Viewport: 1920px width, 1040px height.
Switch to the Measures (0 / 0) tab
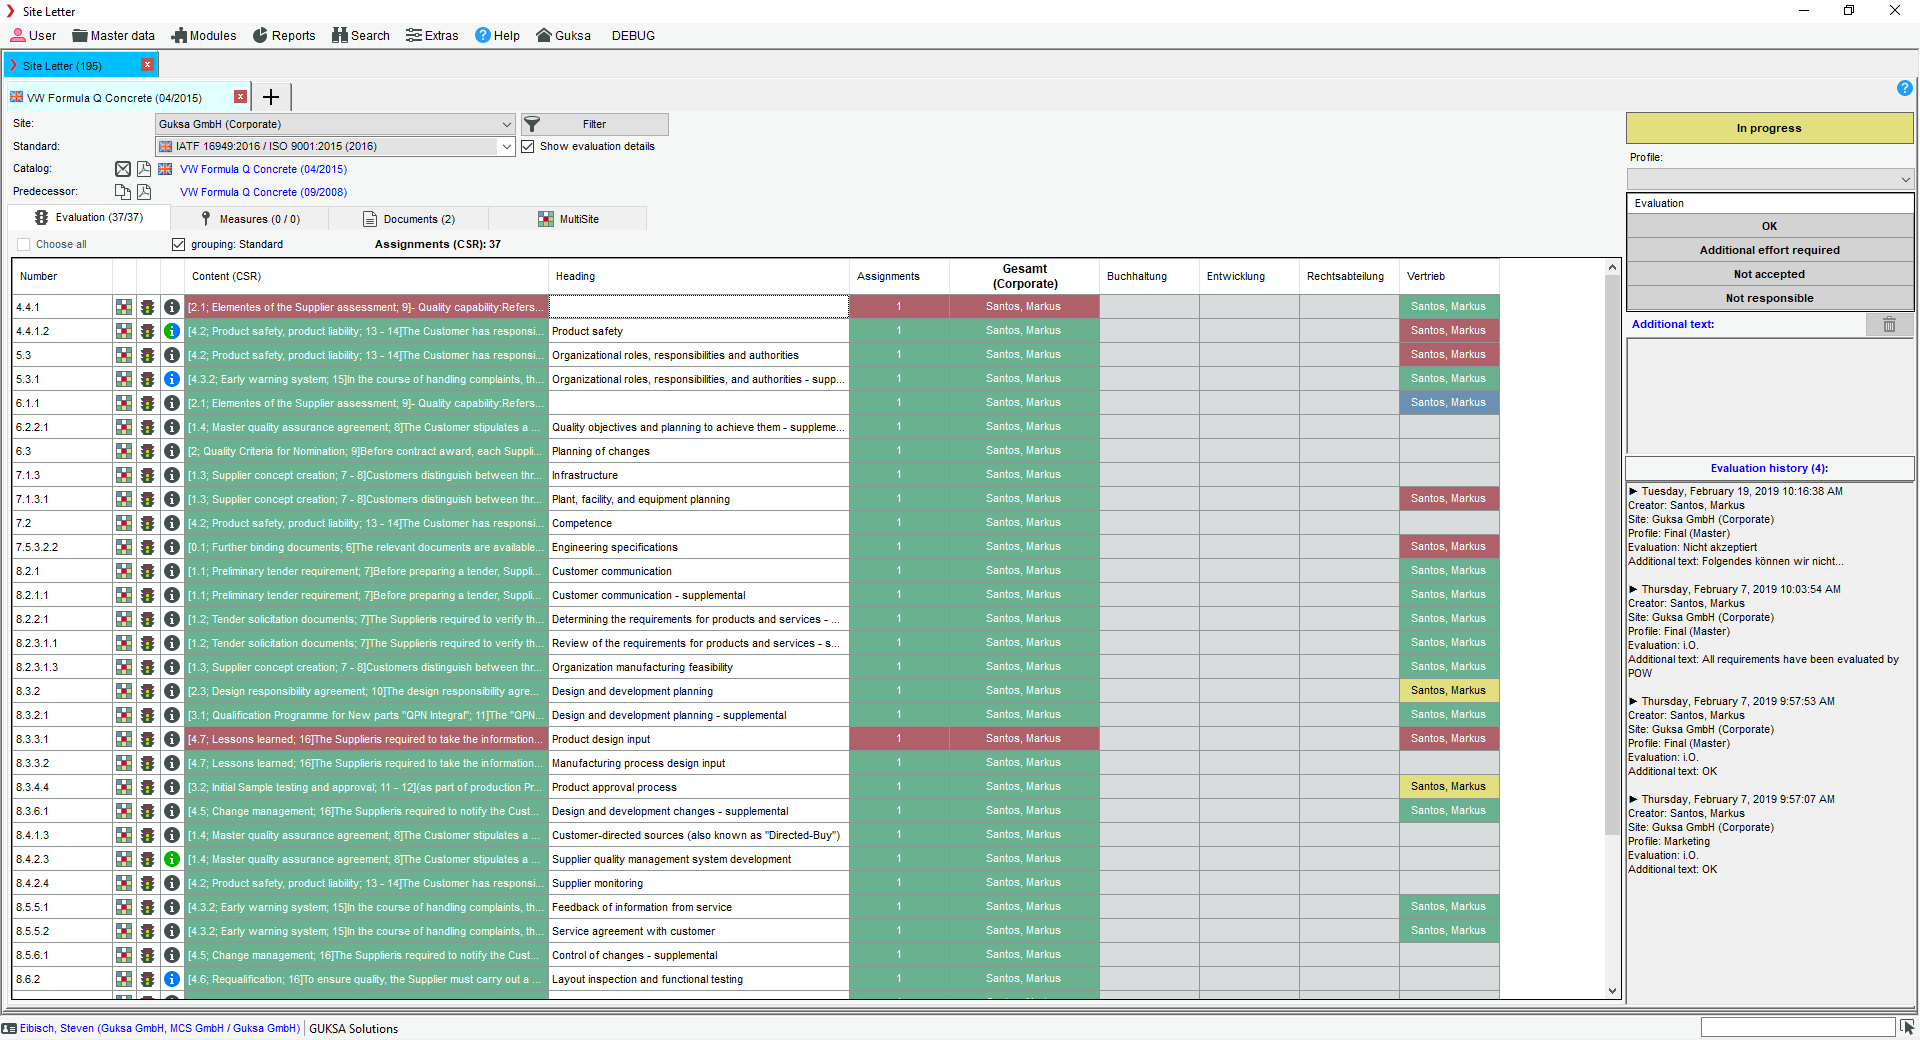(250, 219)
